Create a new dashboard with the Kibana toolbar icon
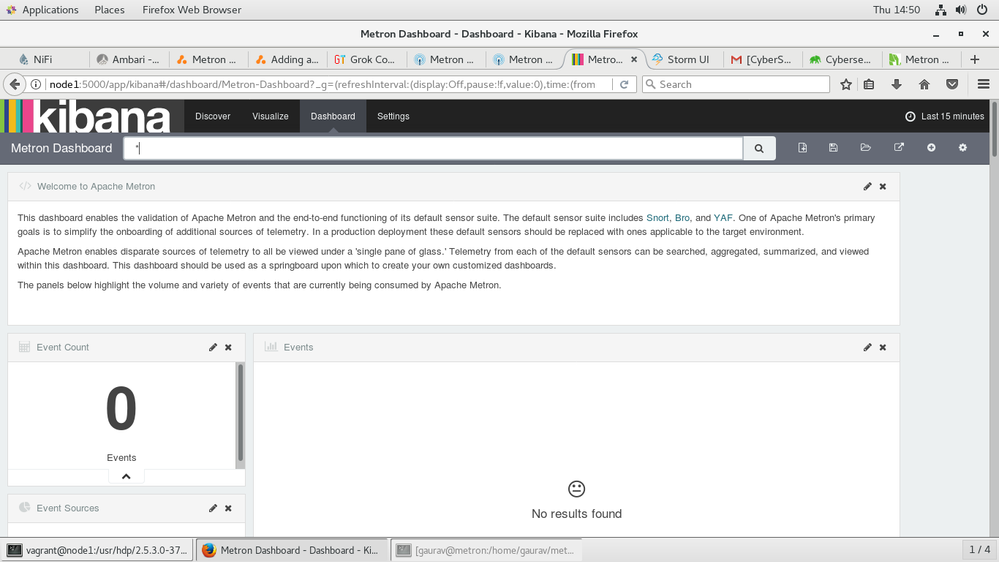Image resolution: width=999 pixels, height=562 pixels. point(802,148)
